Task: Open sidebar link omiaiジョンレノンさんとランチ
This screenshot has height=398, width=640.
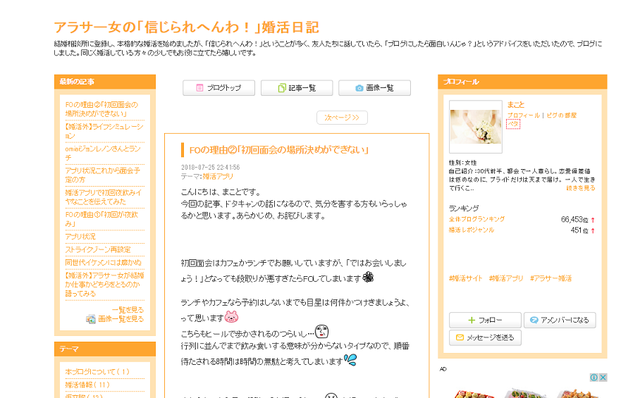Action: (103, 153)
